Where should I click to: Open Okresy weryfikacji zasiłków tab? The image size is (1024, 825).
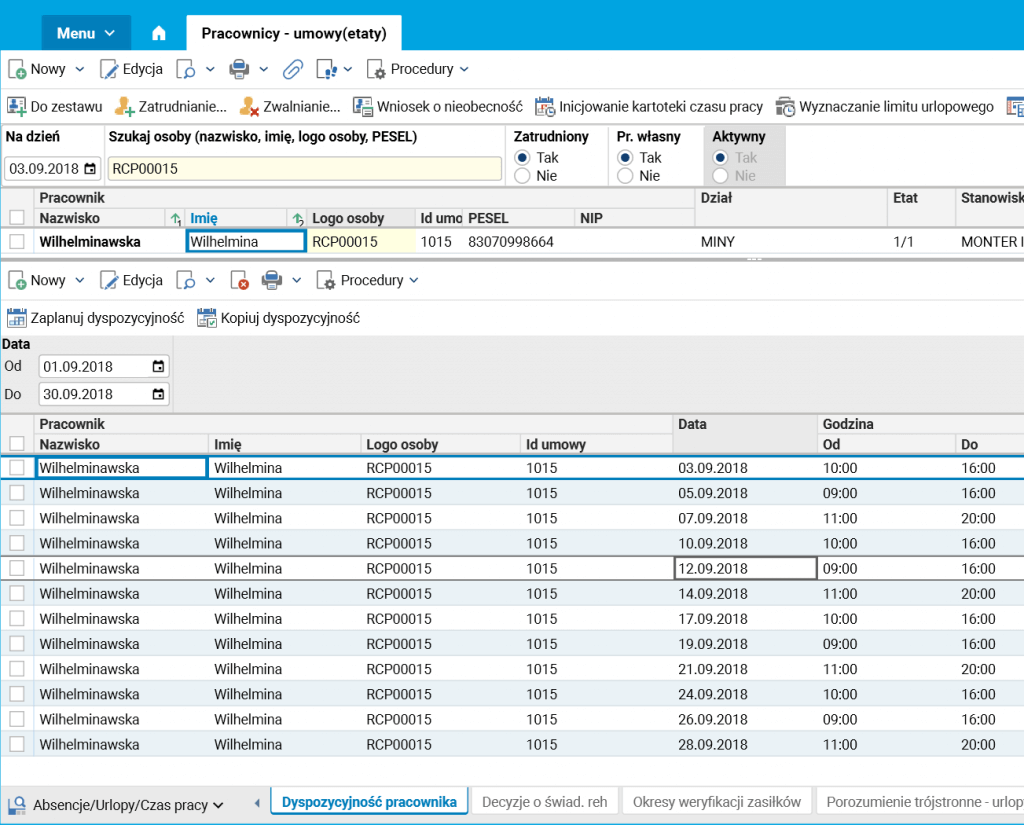pos(716,801)
